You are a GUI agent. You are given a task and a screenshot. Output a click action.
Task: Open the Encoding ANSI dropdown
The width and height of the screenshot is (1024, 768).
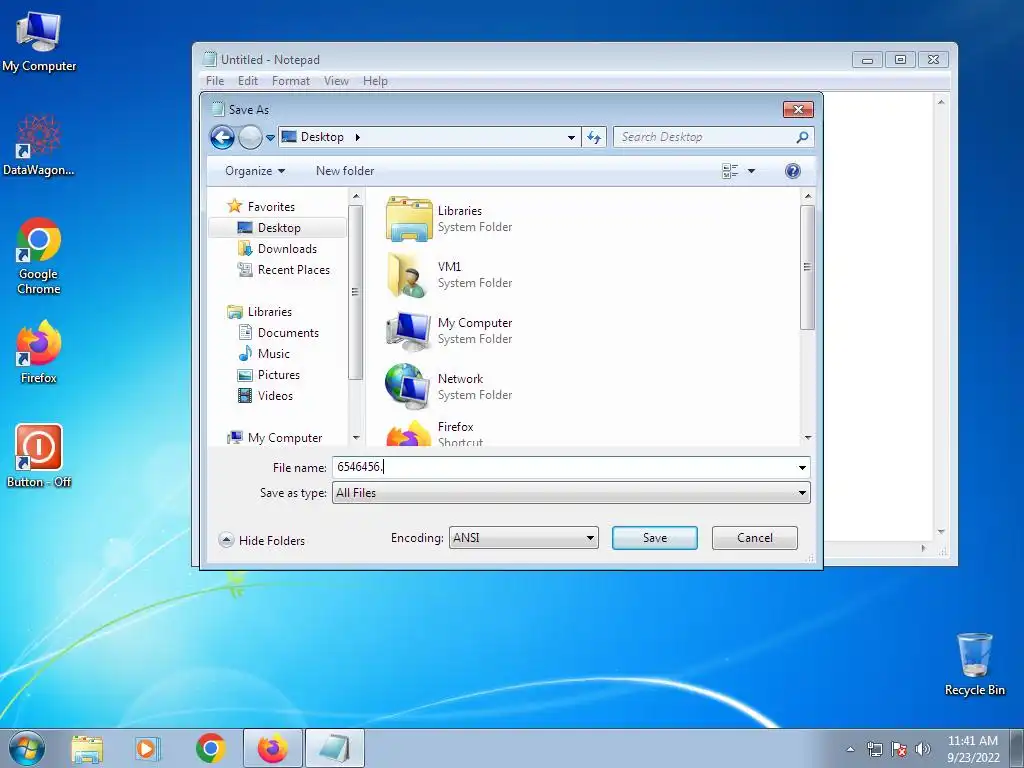[x=523, y=537]
